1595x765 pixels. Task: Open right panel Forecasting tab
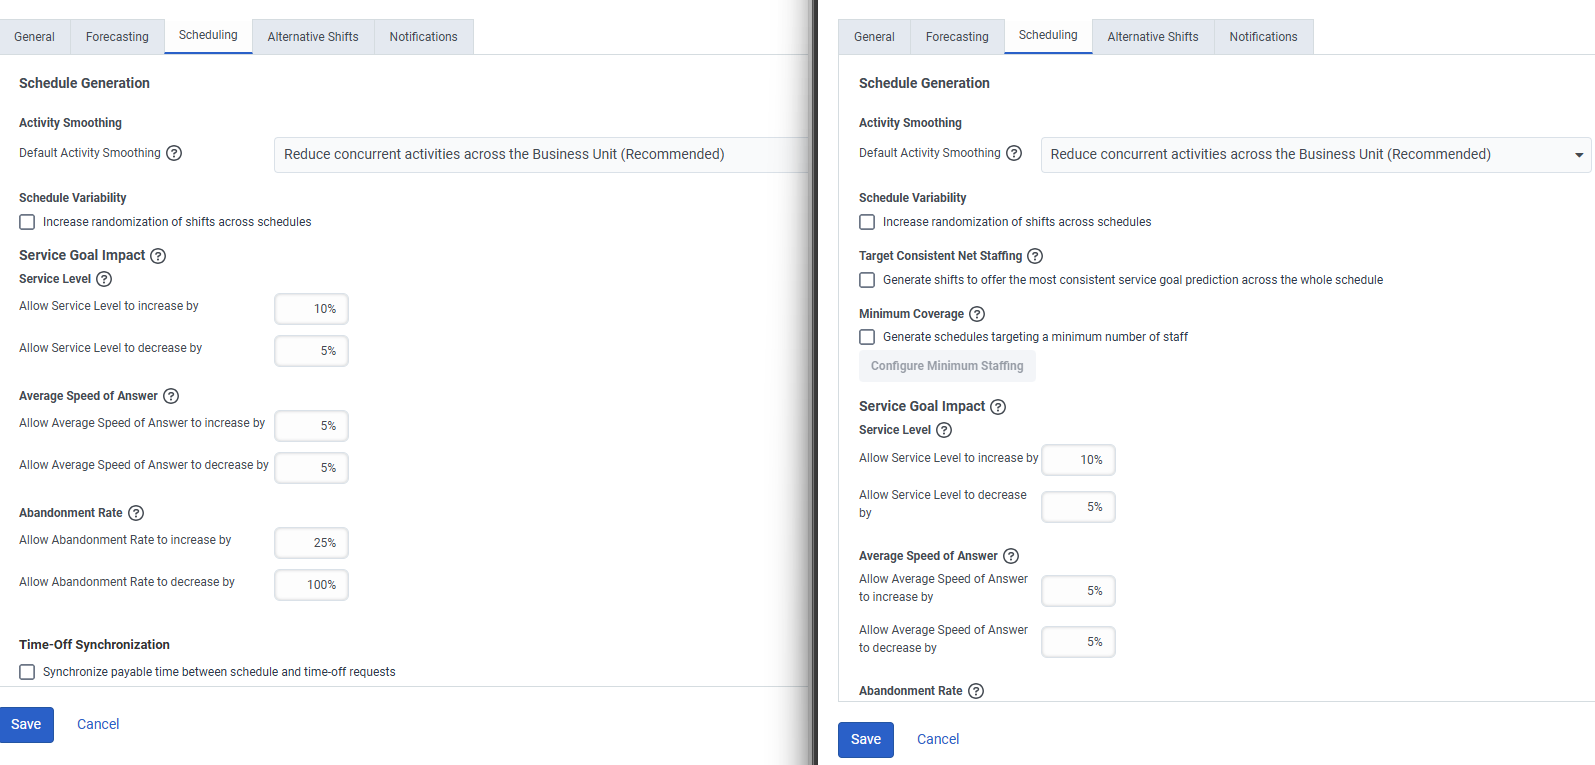coord(957,37)
